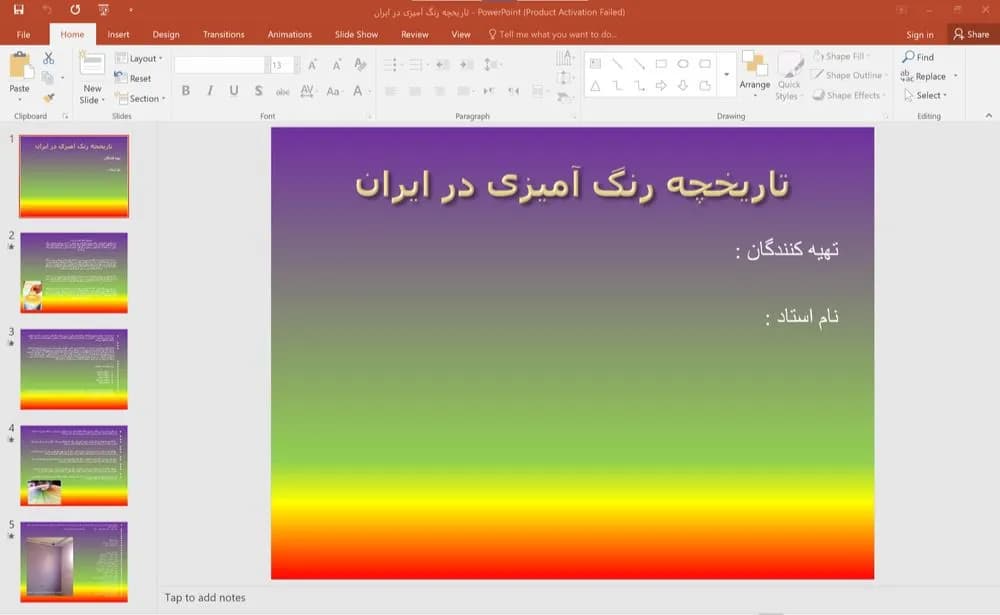The height and width of the screenshot is (615, 1000).
Task: Switch to the Slide Show tab
Action: tap(357, 34)
